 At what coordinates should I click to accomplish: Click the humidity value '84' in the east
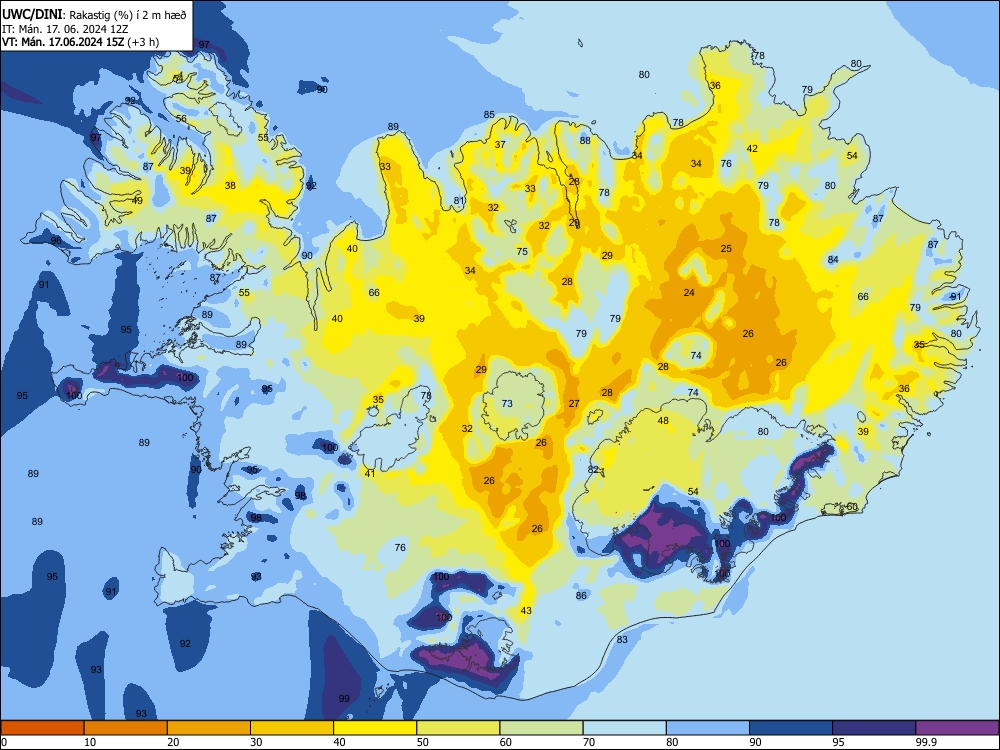click(833, 260)
